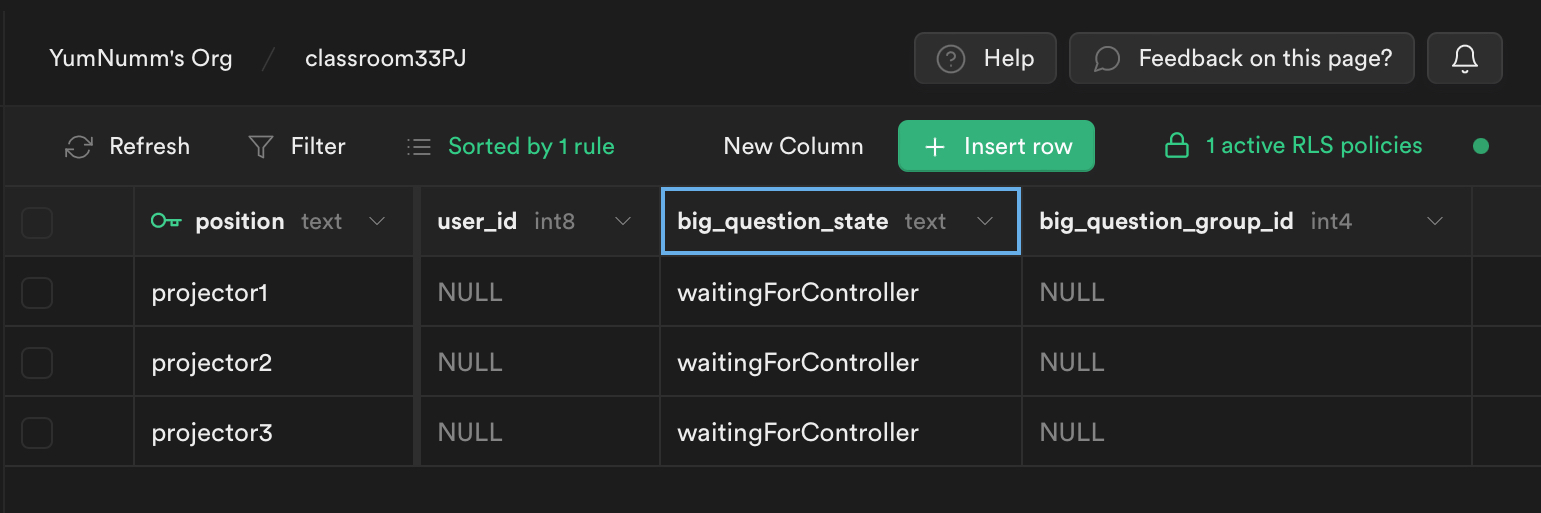The image size is (1541, 513).
Task: Click the Filter funnel icon
Action: (x=260, y=147)
